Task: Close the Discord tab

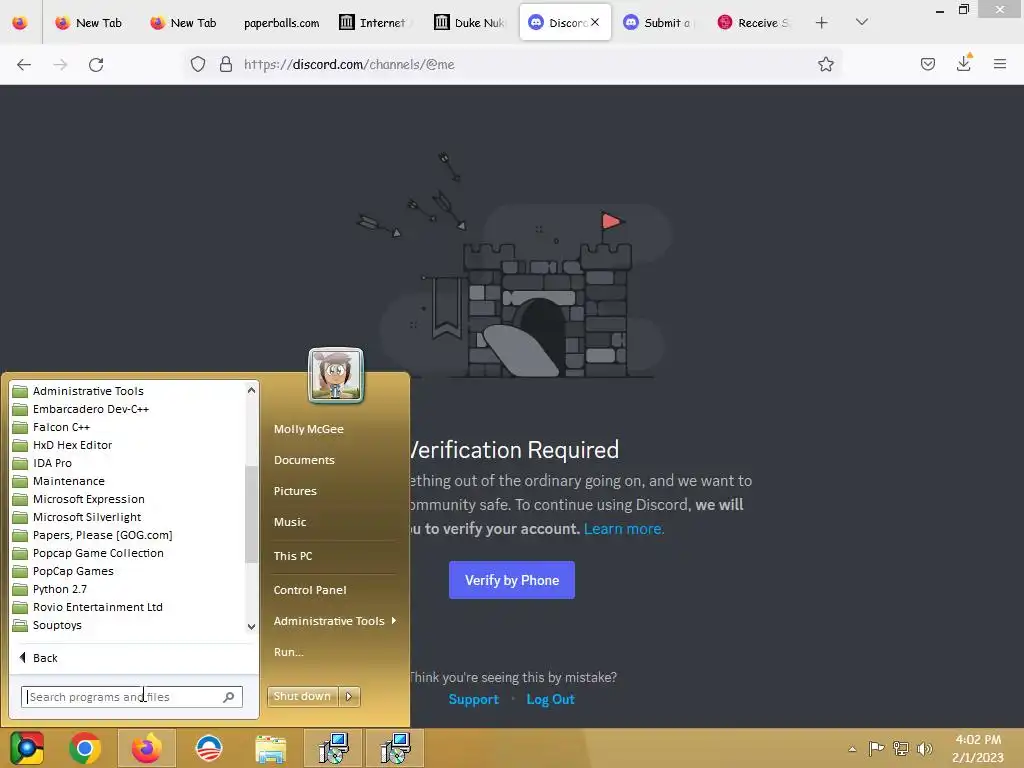Action: tap(595, 22)
